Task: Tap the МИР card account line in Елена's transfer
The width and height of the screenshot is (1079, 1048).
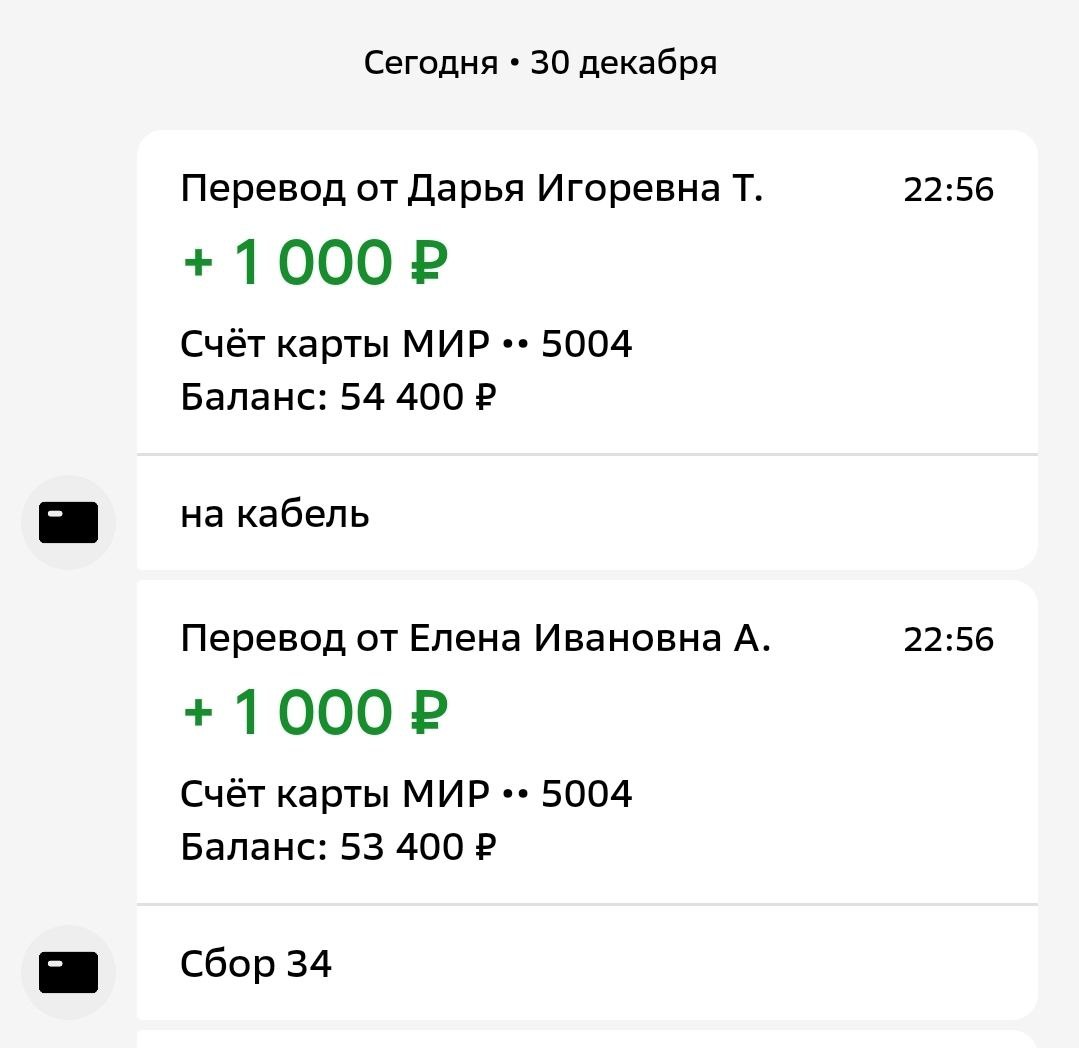Action: click(406, 795)
